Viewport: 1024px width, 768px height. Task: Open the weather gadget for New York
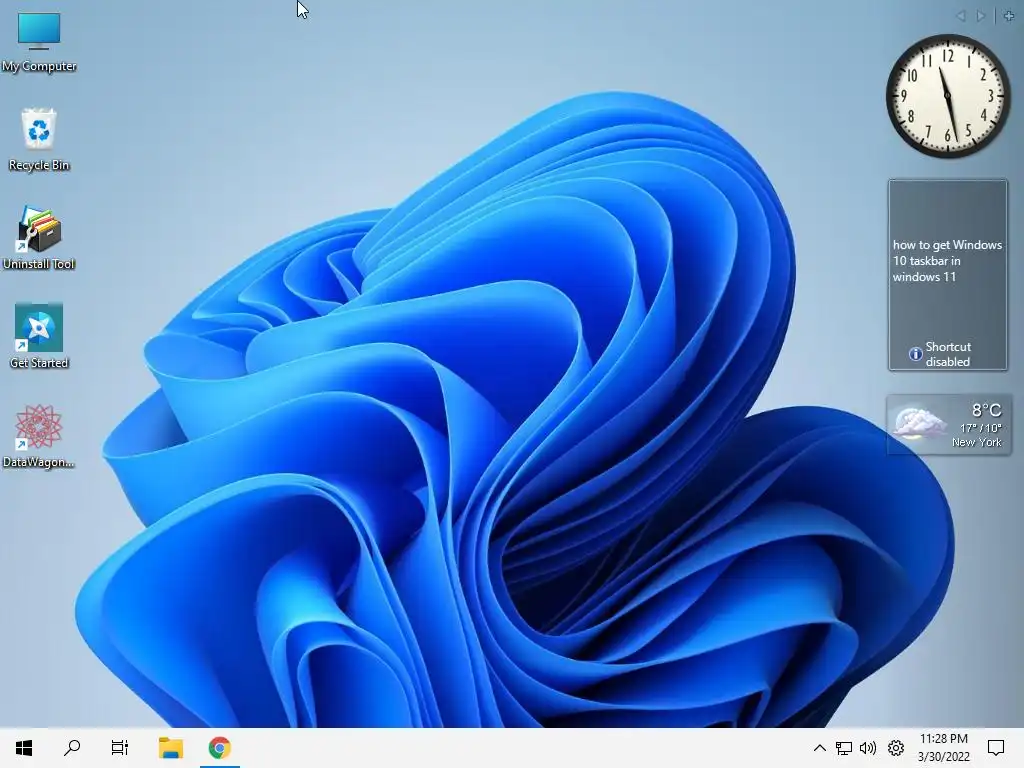[x=948, y=425]
